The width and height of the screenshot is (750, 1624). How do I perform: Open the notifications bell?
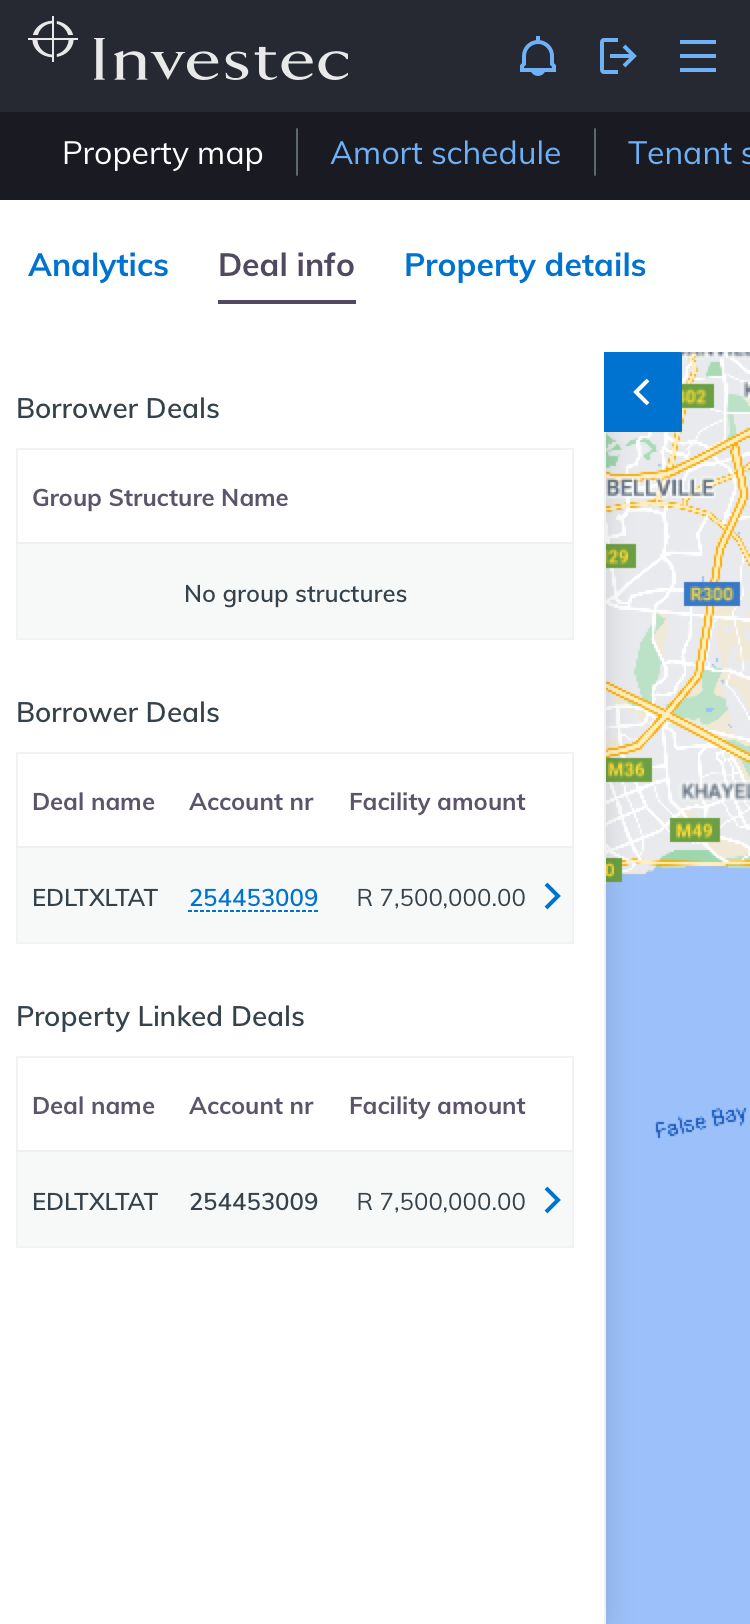pyautogui.click(x=538, y=56)
